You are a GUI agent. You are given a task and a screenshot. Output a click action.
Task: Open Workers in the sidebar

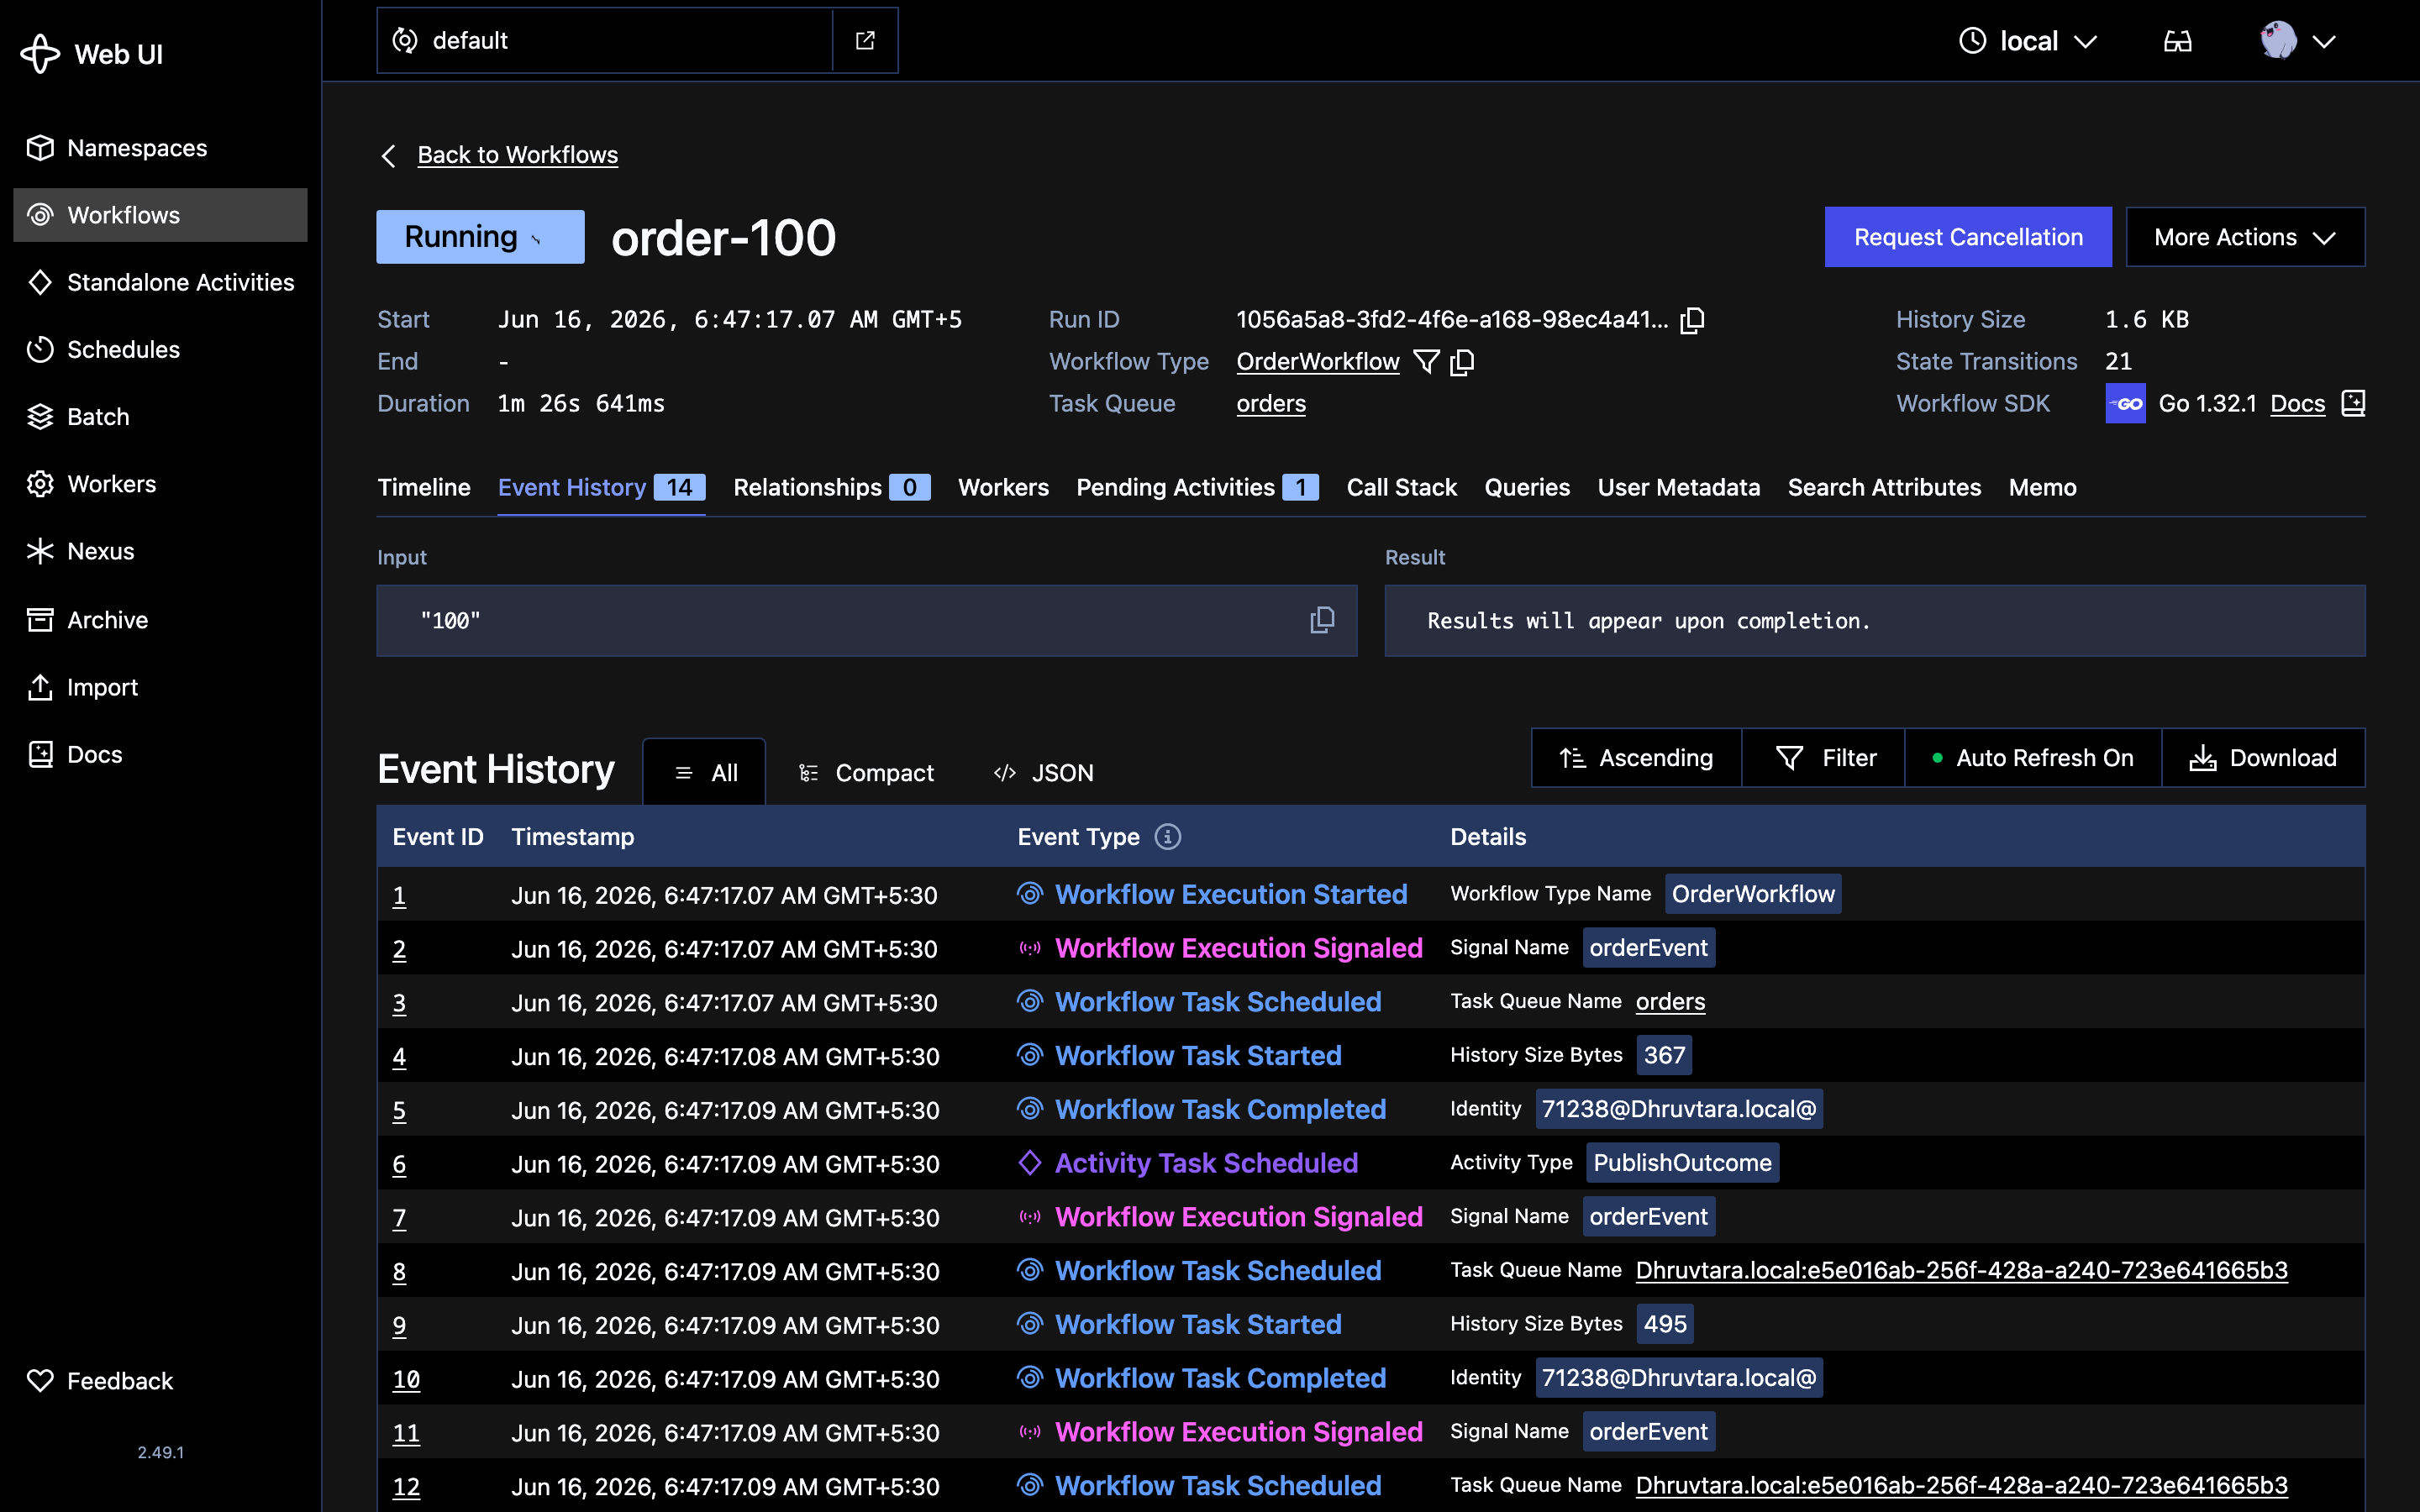tap(160, 484)
